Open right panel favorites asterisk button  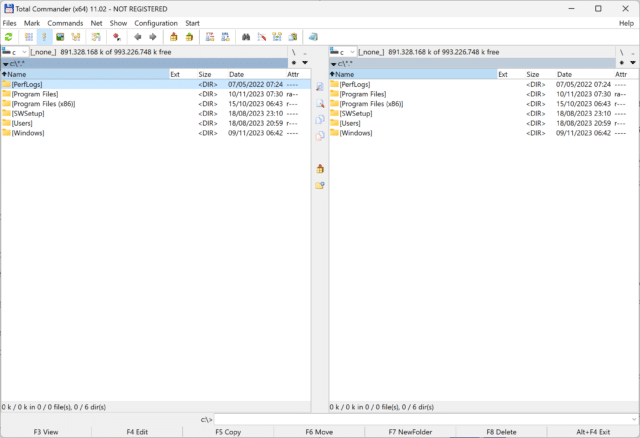[622, 63]
